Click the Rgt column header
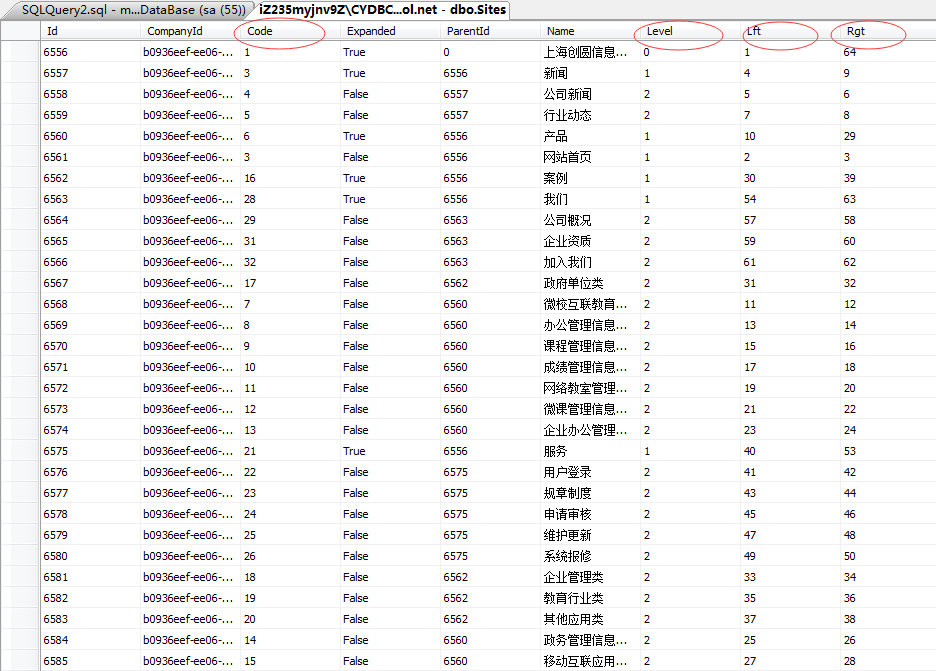Screen dimensions: 936x671 pos(888,31)
